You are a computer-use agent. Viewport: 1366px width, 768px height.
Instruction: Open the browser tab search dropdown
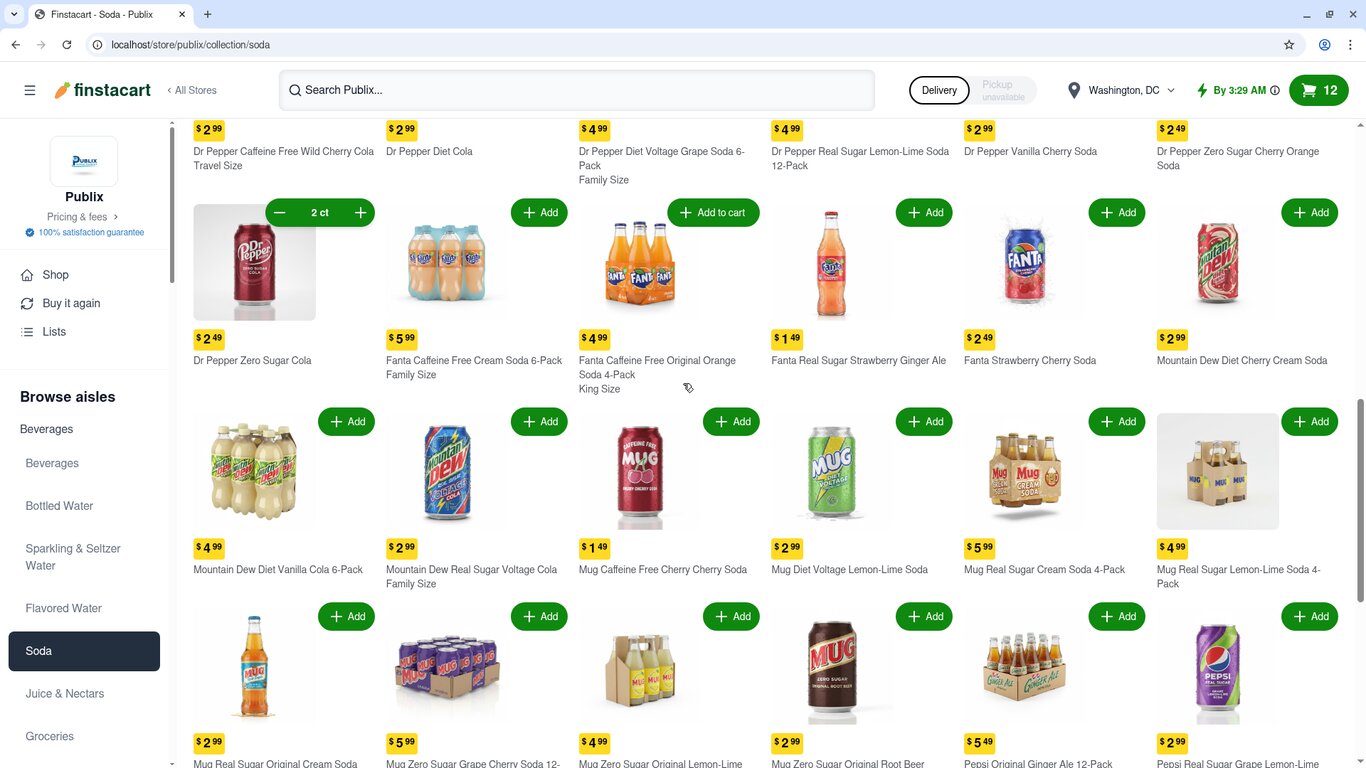point(14,14)
